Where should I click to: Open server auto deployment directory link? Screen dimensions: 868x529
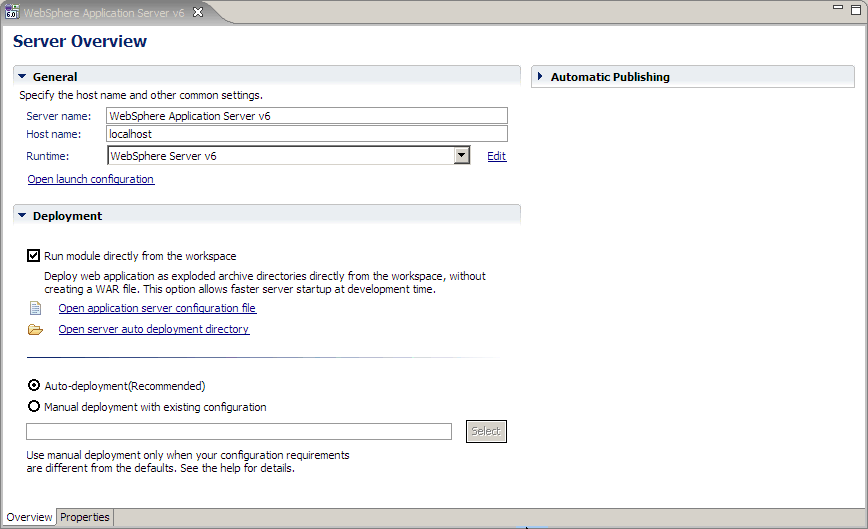click(x=154, y=329)
